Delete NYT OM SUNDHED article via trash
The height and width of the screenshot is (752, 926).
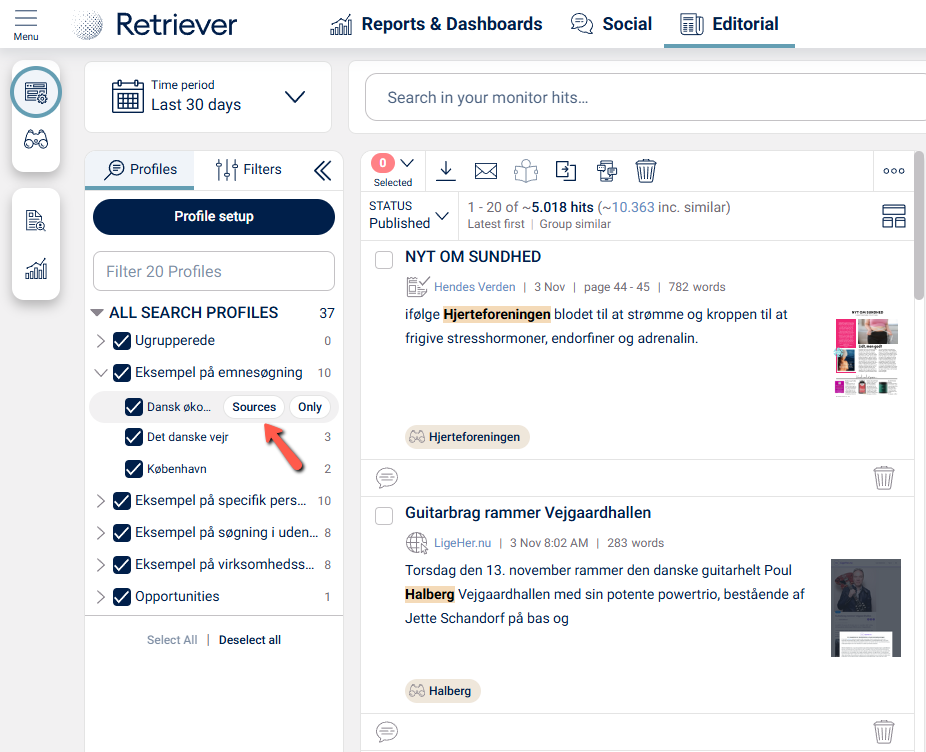pos(883,477)
